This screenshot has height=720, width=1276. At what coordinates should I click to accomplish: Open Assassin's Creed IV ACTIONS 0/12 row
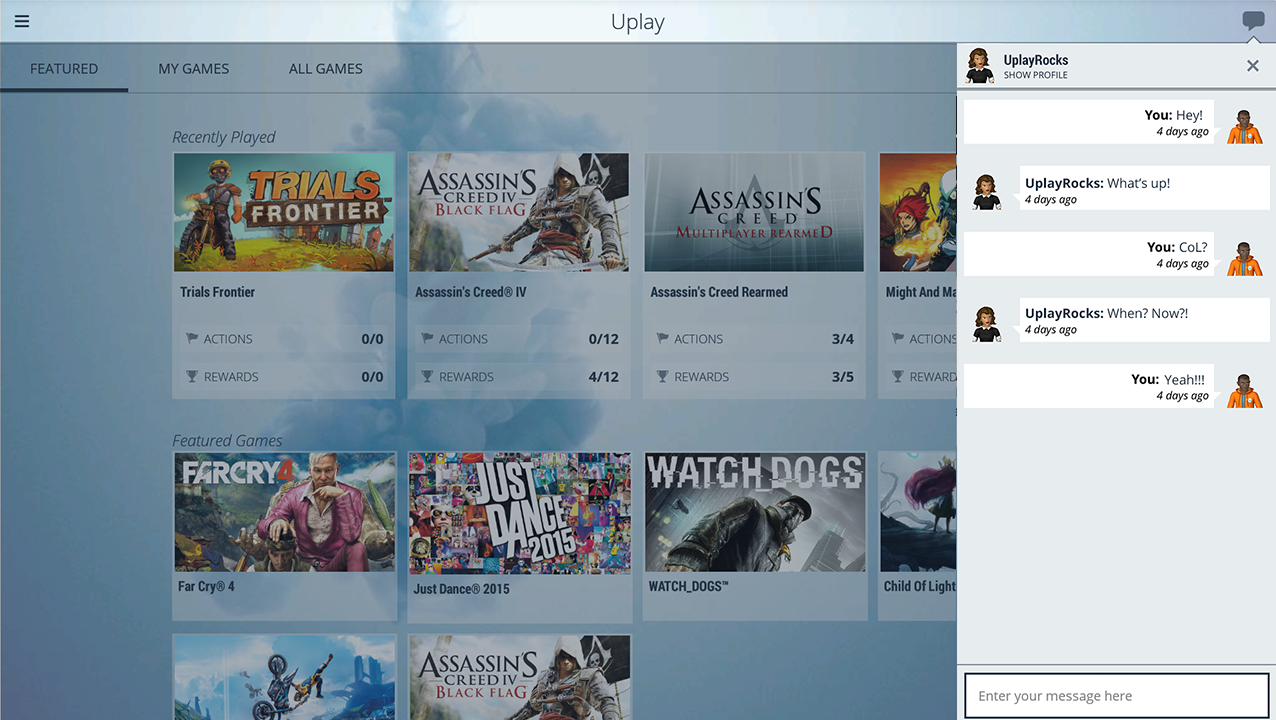(x=519, y=339)
